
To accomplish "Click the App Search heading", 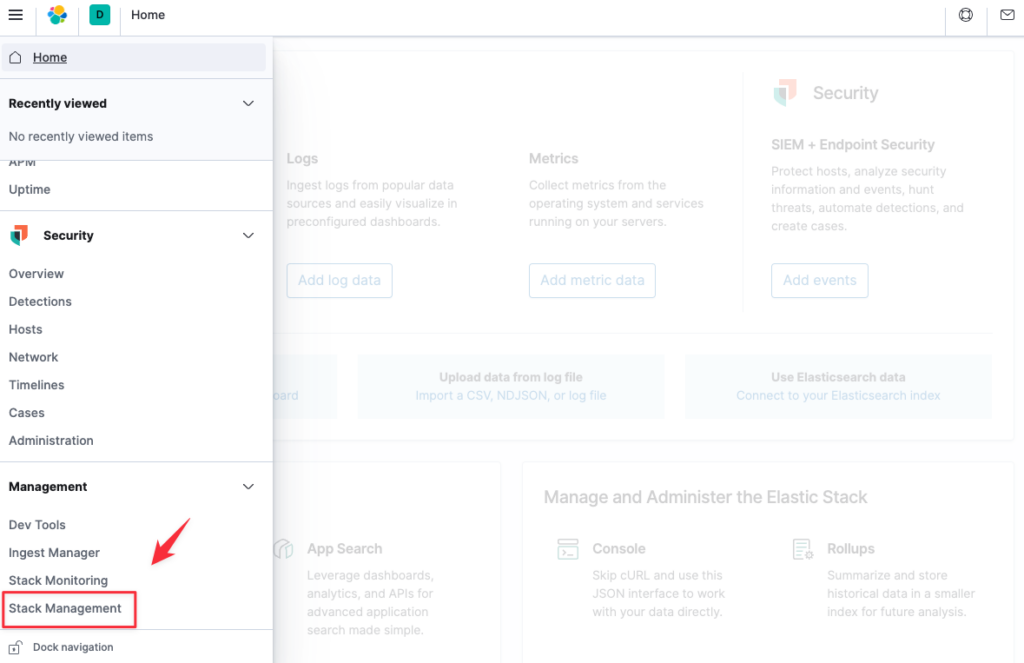I will [345, 549].
